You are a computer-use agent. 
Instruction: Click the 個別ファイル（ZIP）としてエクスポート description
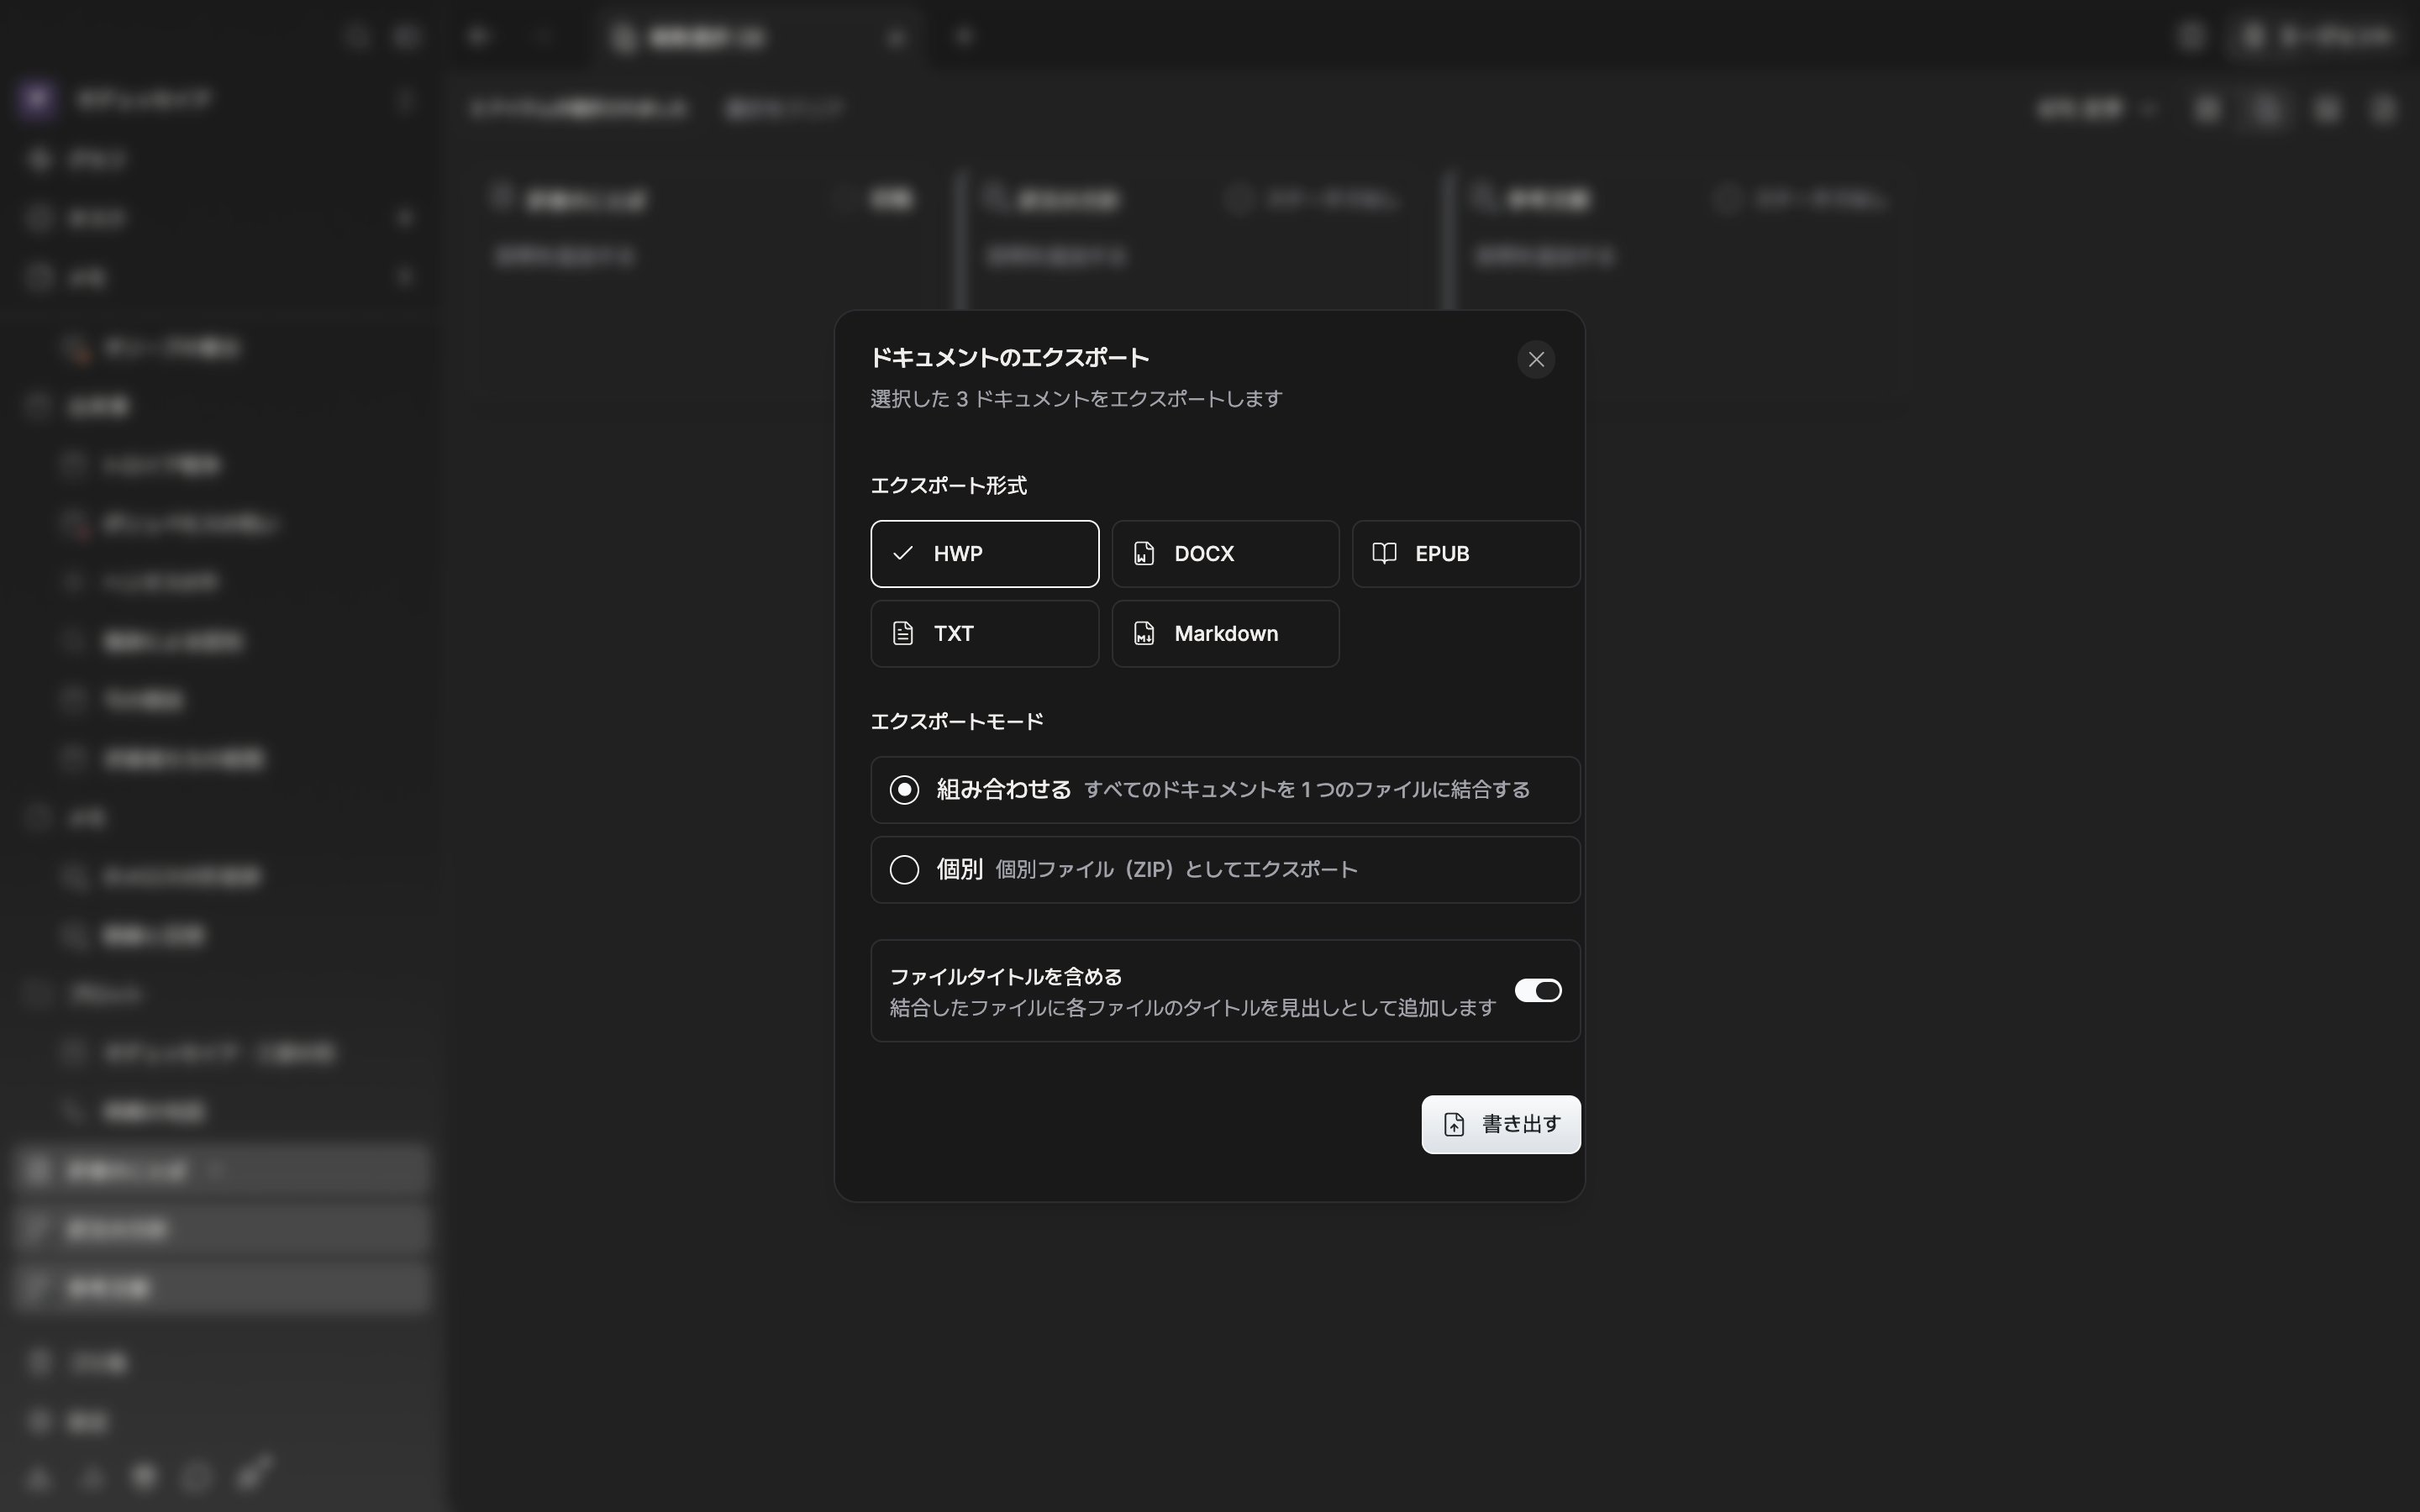1176,870
